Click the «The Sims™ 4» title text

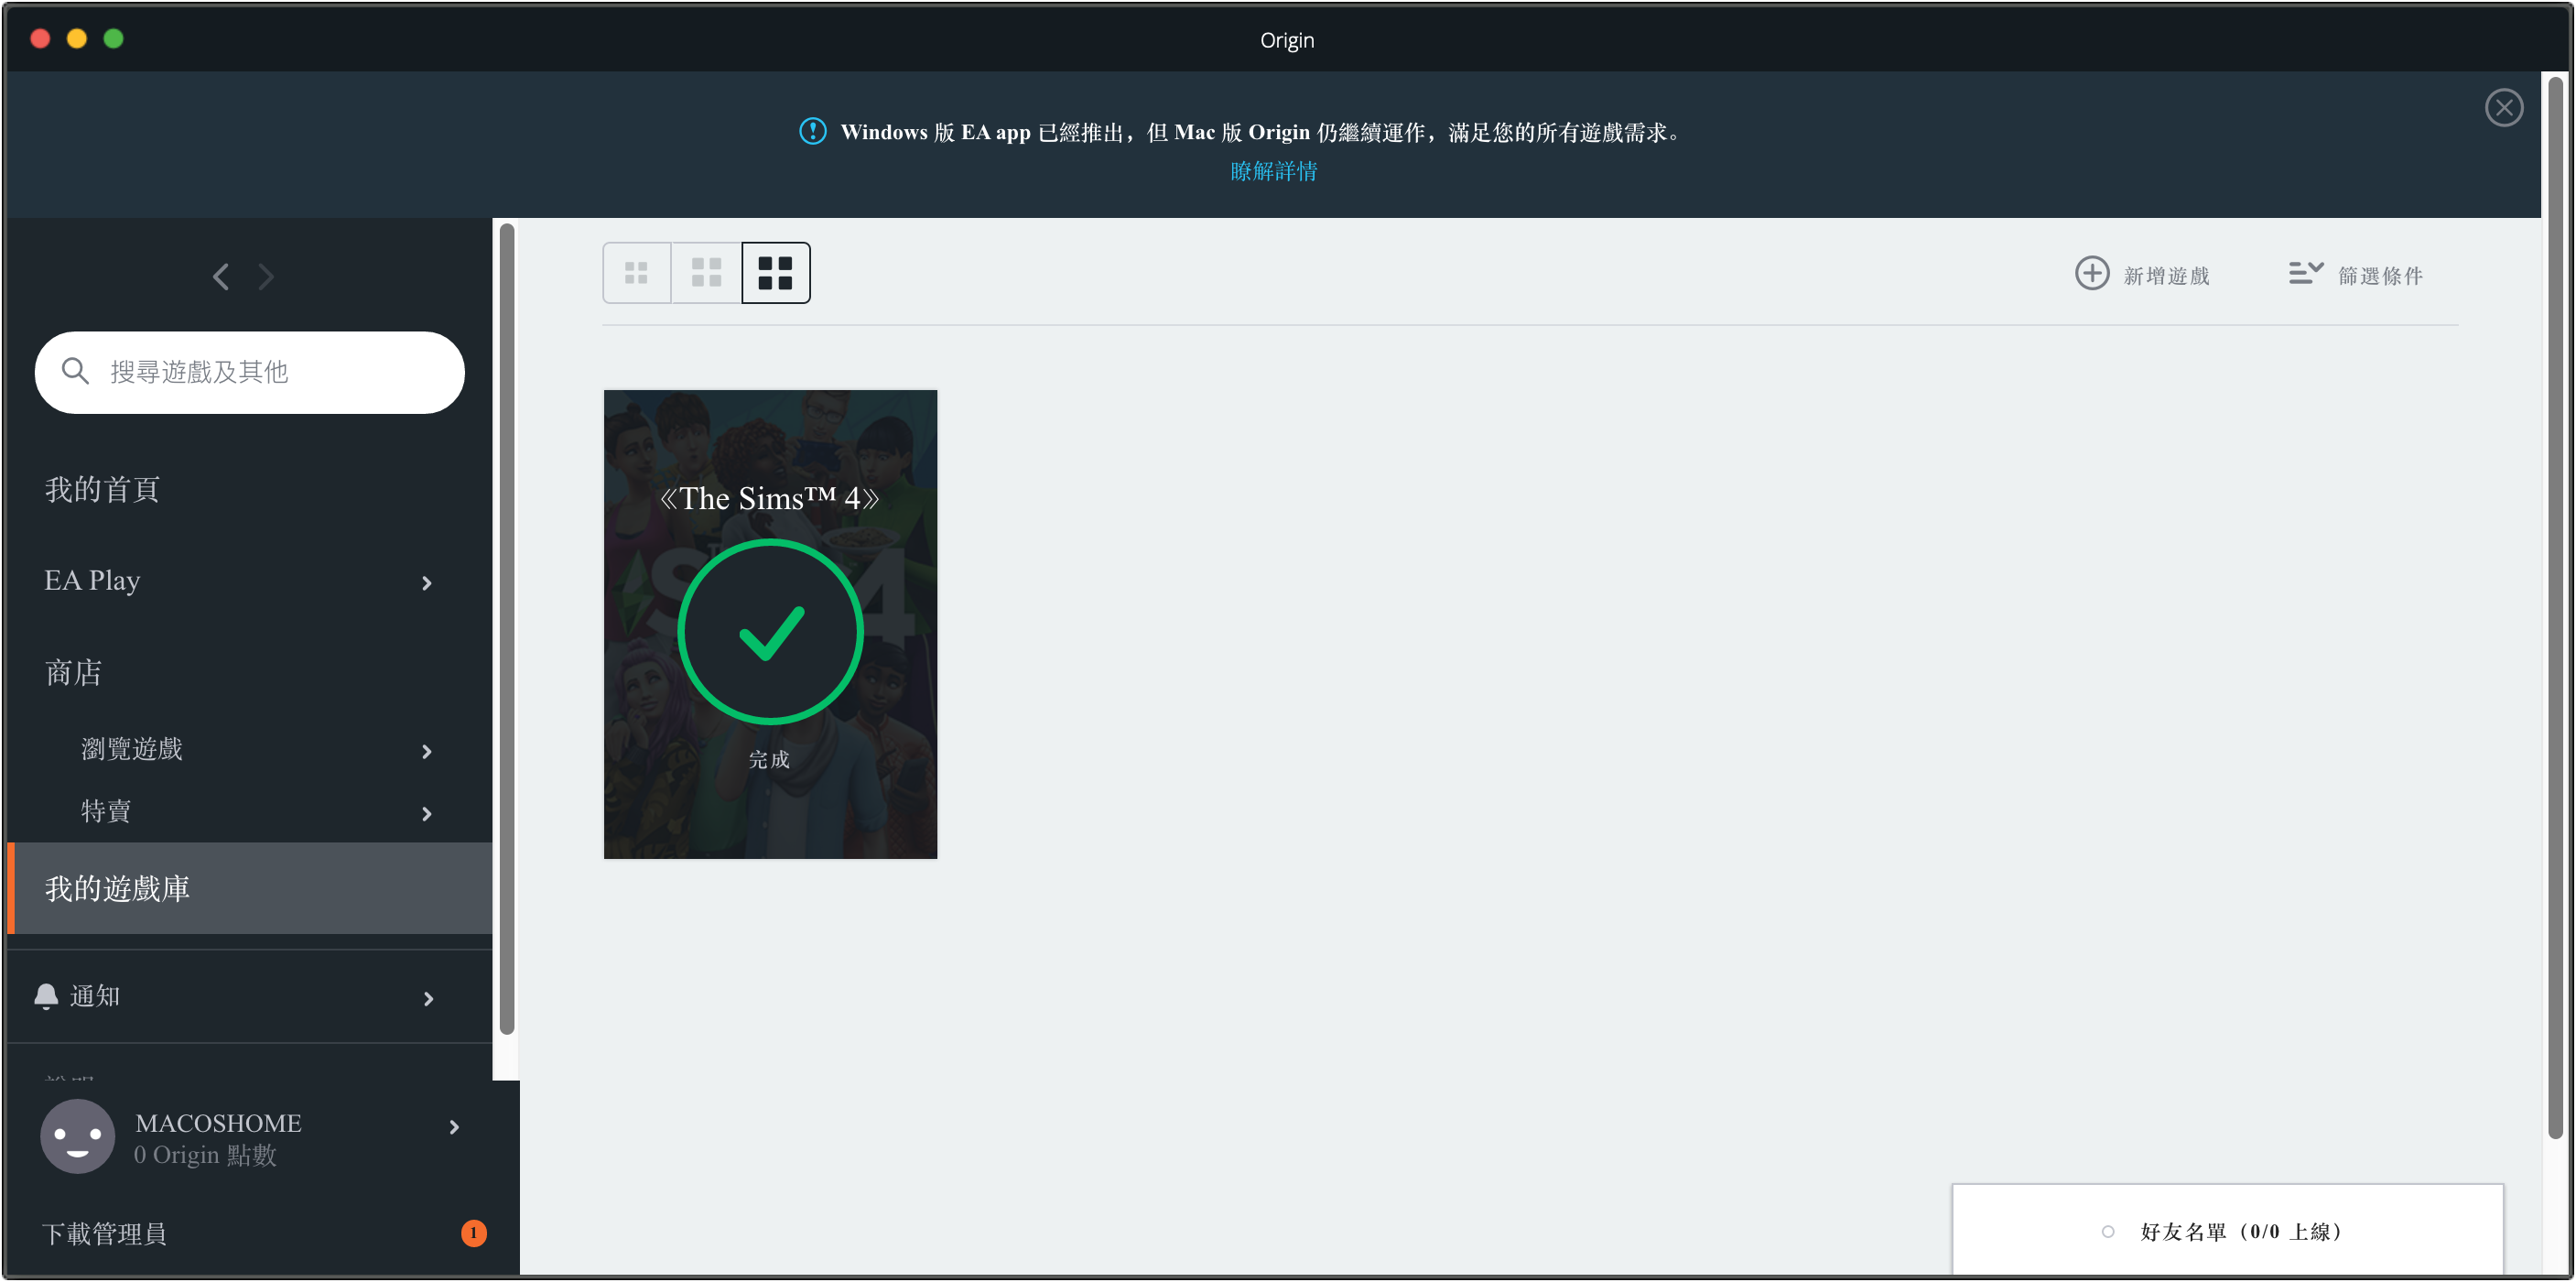[x=769, y=498]
